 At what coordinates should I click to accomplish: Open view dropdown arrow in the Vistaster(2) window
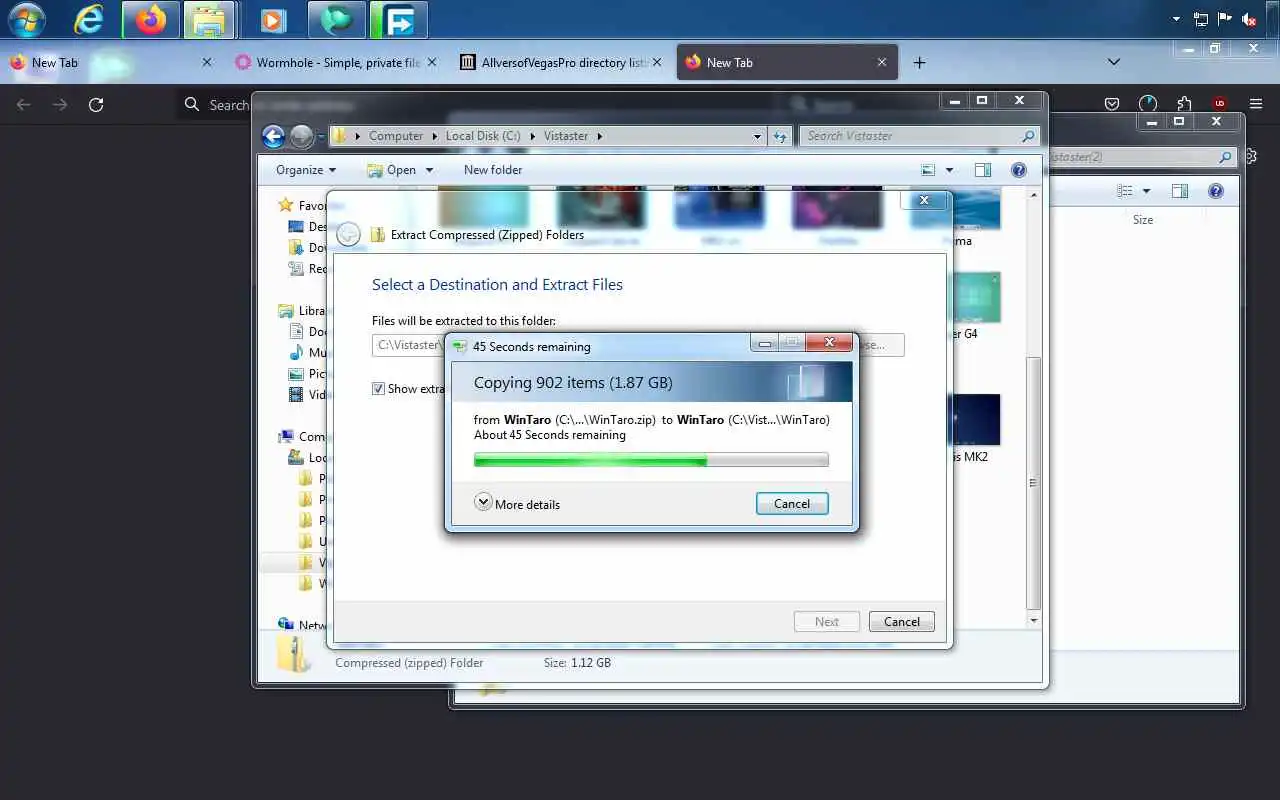coord(1146,191)
